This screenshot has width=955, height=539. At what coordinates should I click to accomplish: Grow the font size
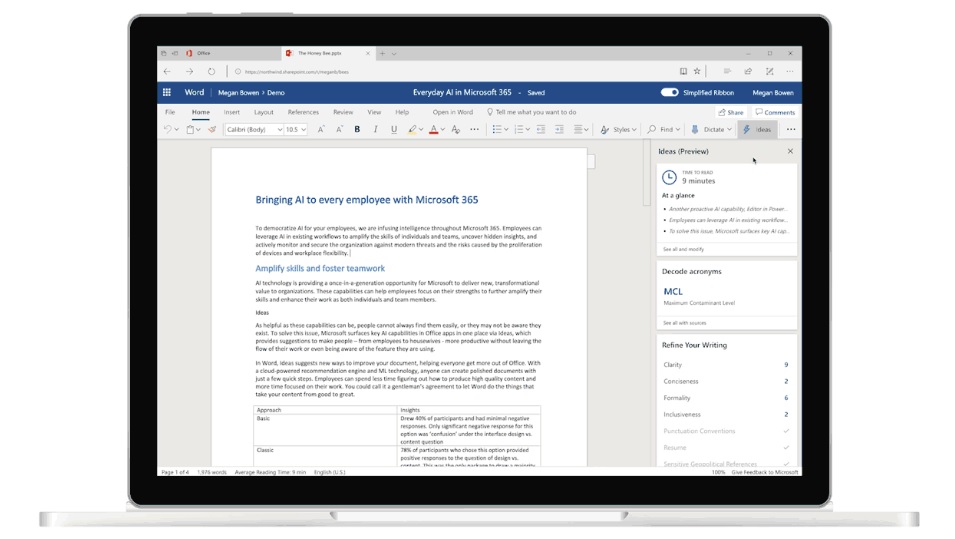pos(321,130)
